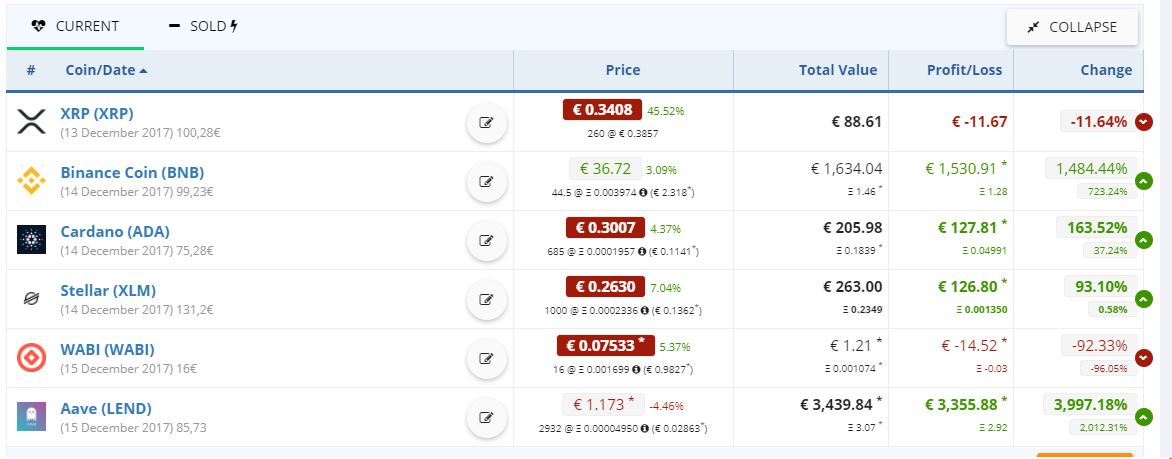Open the edit icon for XRP row
The height and width of the screenshot is (459, 1172).
pos(487,123)
